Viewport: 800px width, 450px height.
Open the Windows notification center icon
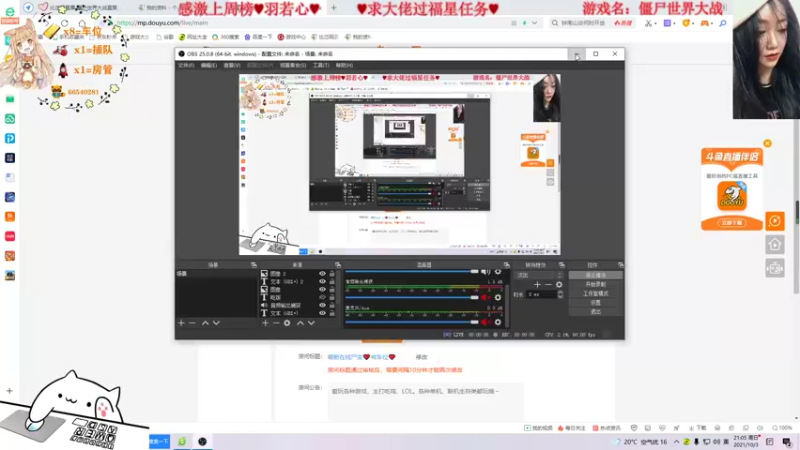point(787,442)
